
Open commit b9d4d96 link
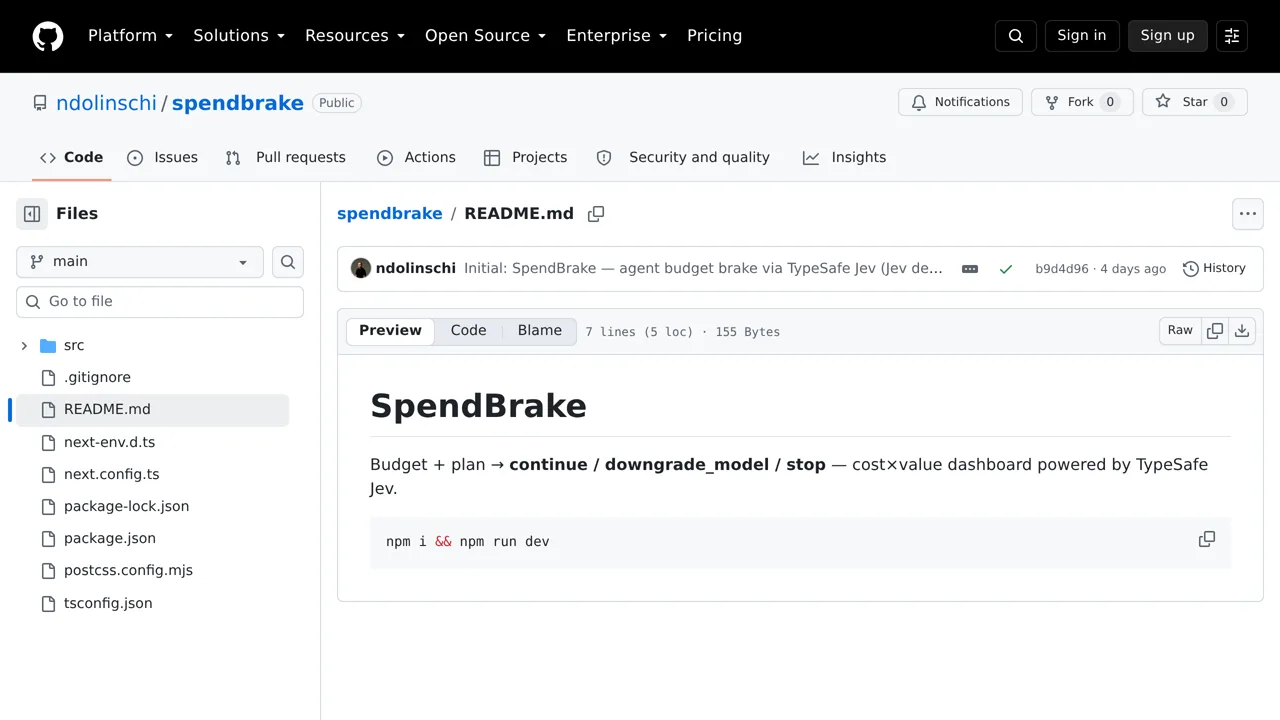1062,269
